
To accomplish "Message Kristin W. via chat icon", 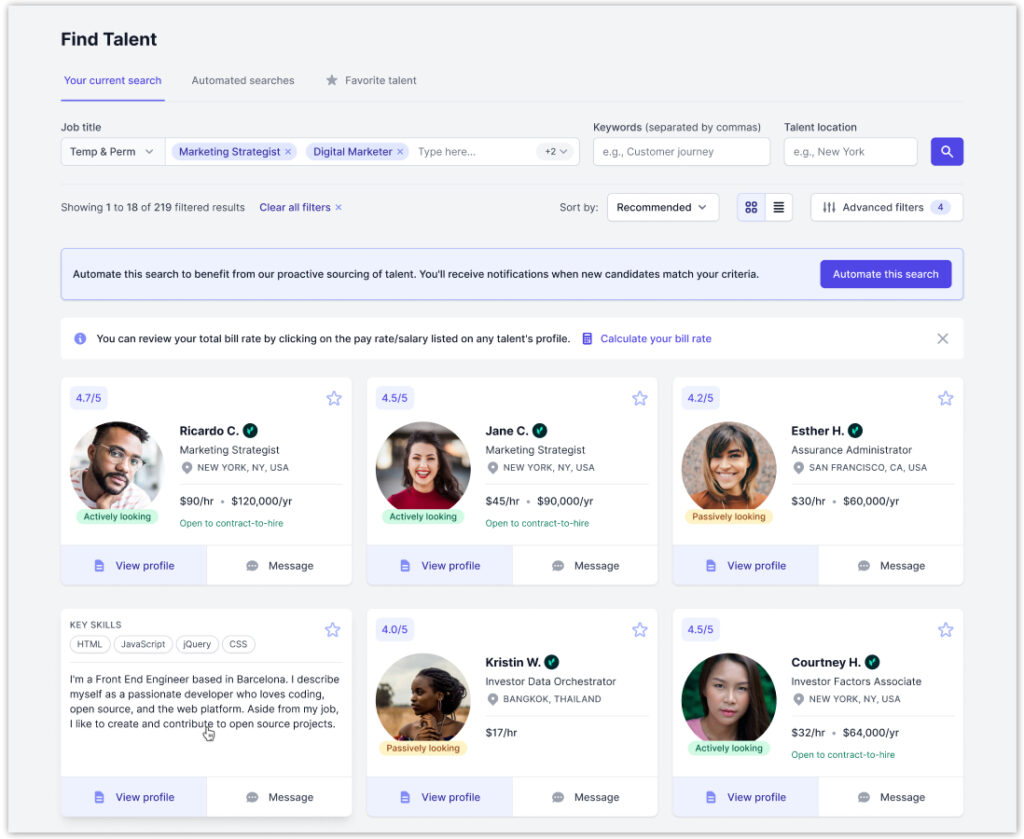I will (x=585, y=797).
